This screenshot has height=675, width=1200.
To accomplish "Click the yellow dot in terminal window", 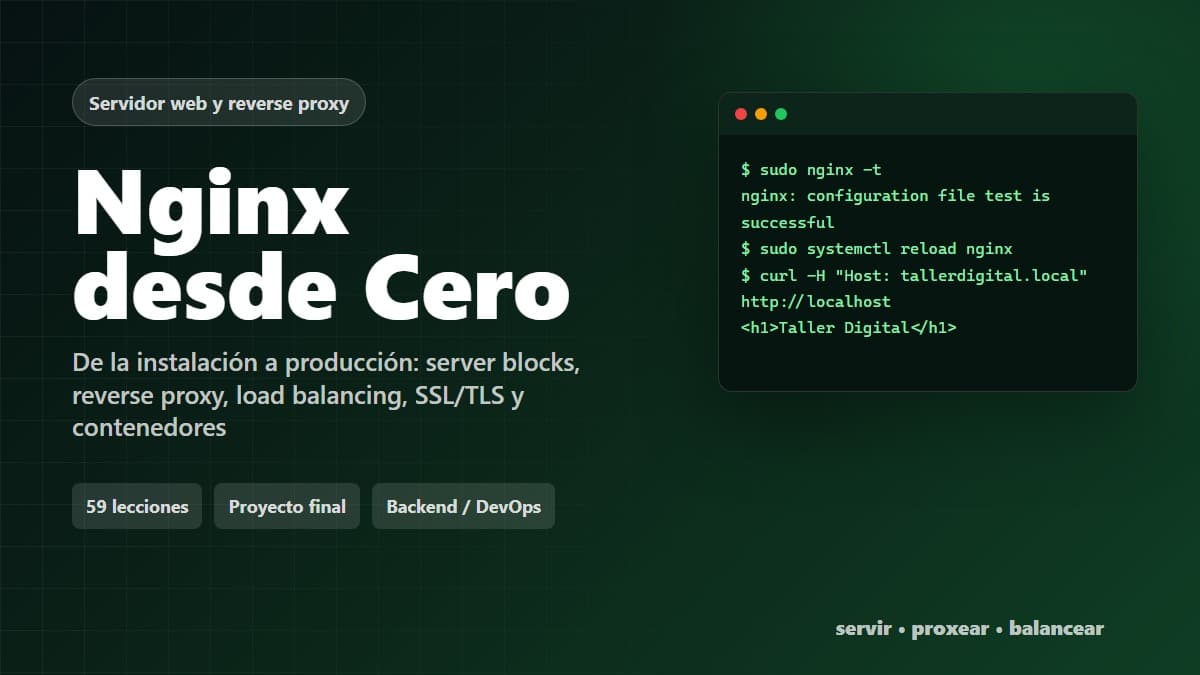I will tap(761, 114).
